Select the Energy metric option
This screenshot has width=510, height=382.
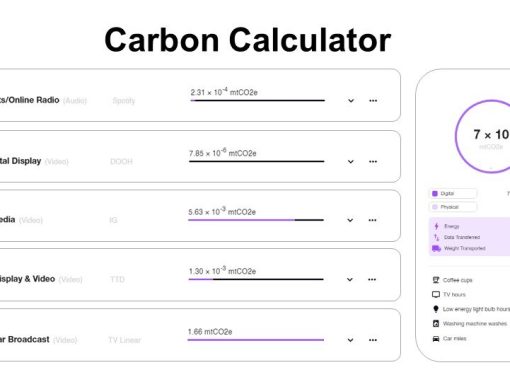(x=447, y=226)
